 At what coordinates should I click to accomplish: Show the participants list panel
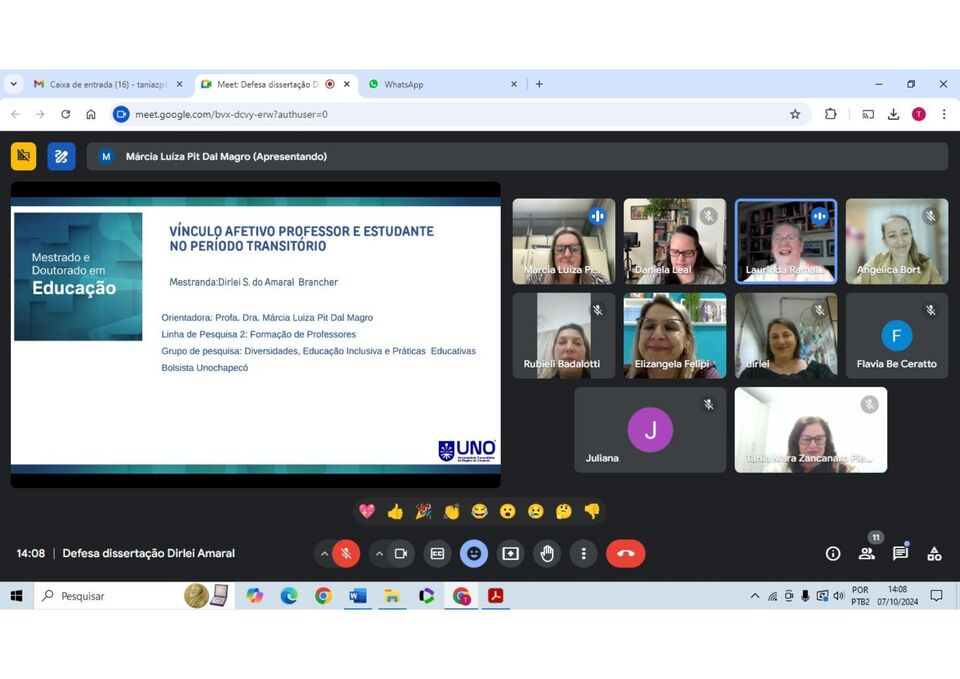867,553
